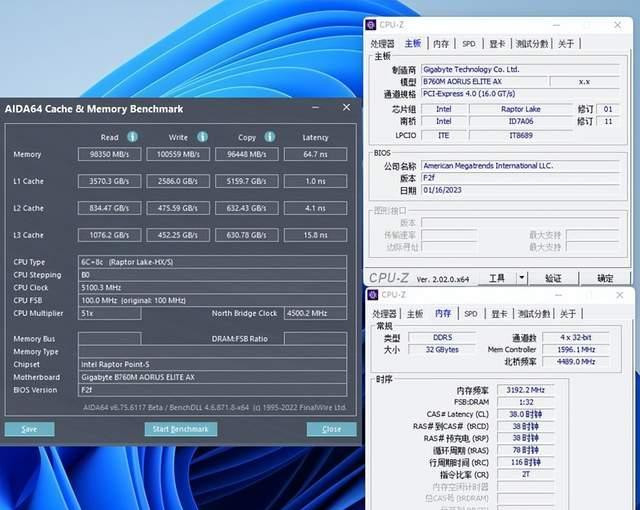Open 内存 tab in top CPU-Z window
This screenshot has height=510, width=640.
(441, 44)
